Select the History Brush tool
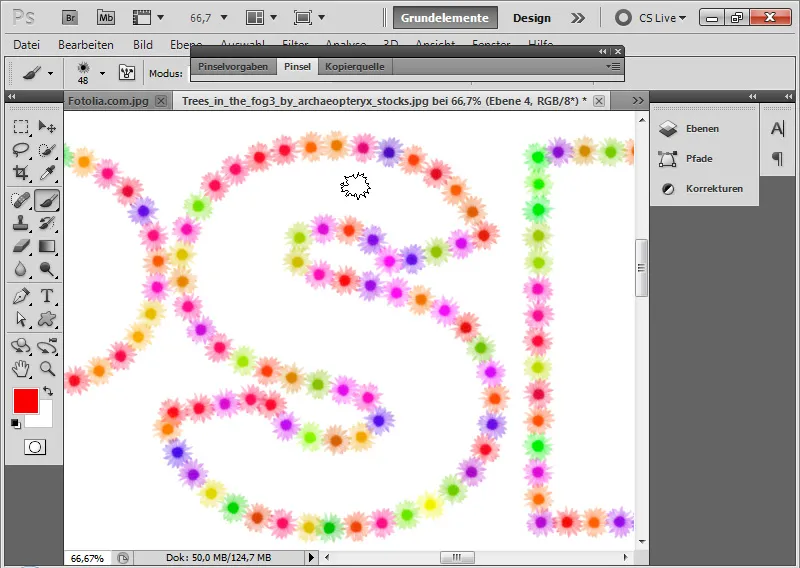 (47, 223)
